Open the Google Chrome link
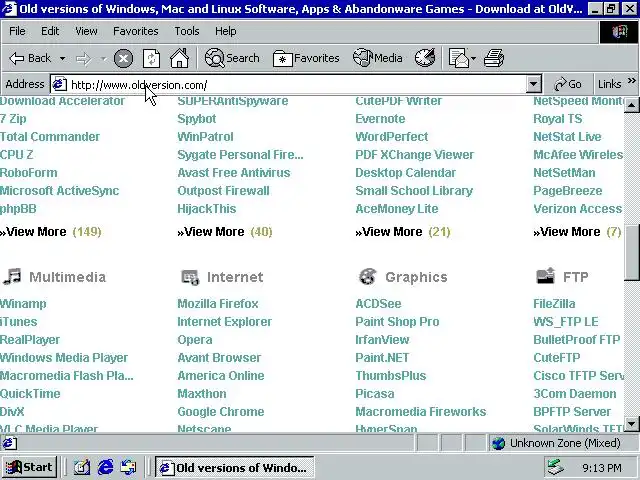 click(221, 411)
